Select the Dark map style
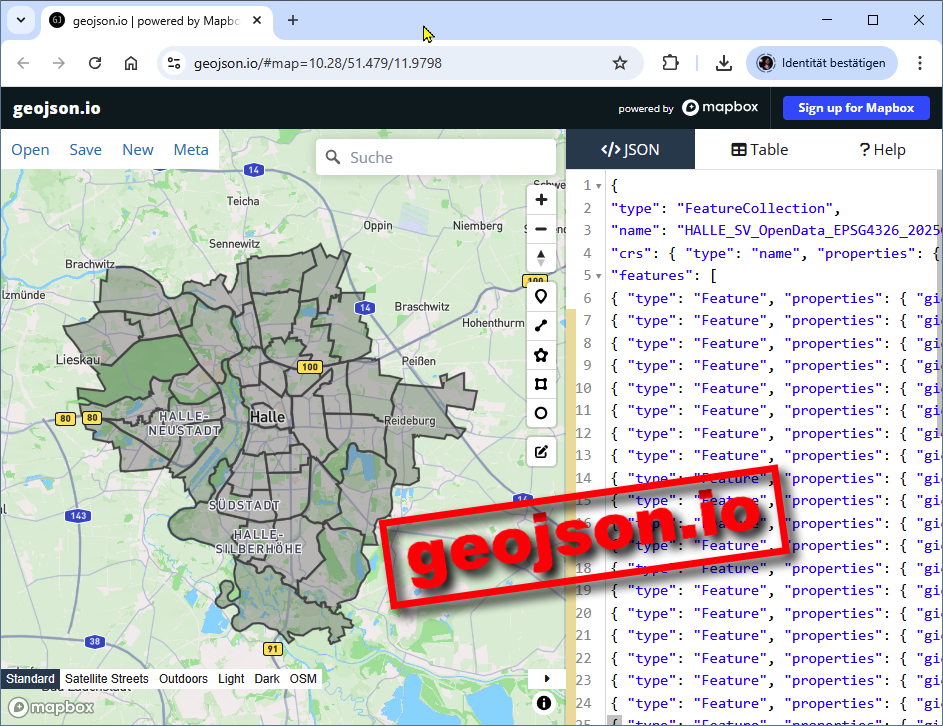The height and width of the screenshot is (726, 943). pos(267,678)
